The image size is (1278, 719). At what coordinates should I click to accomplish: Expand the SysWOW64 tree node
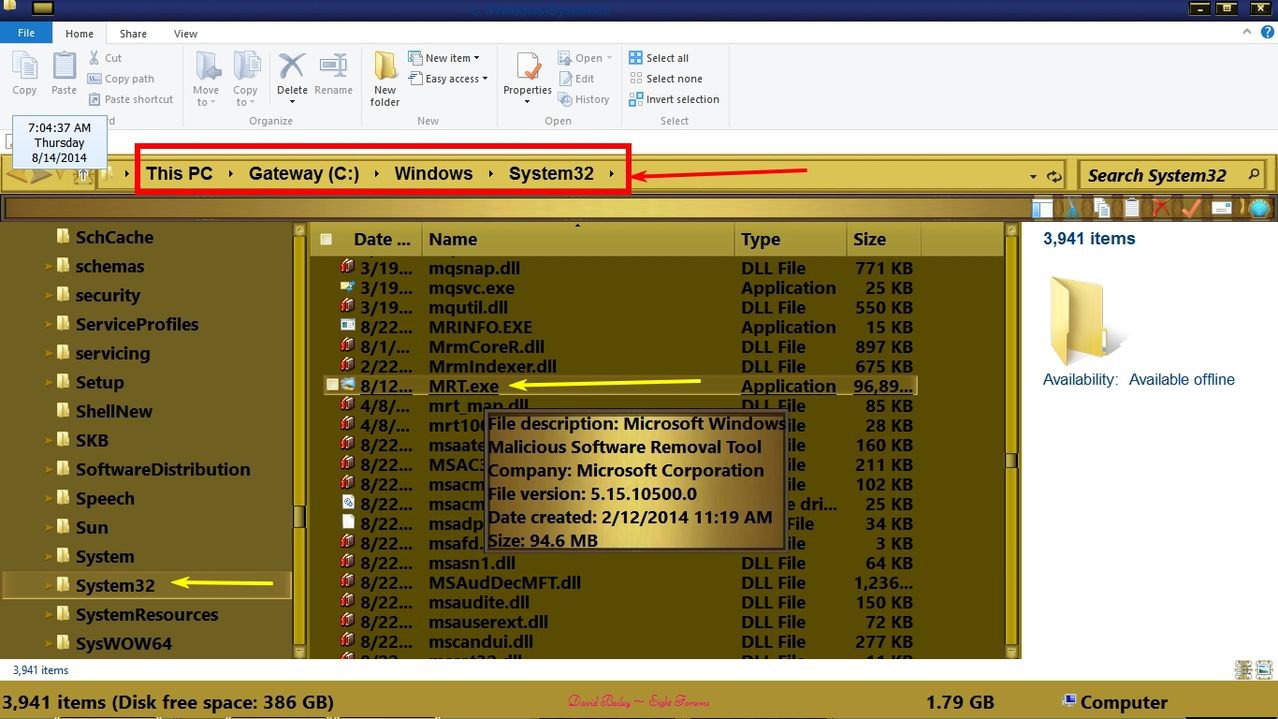pyautogui.click(x=50, y=644)
